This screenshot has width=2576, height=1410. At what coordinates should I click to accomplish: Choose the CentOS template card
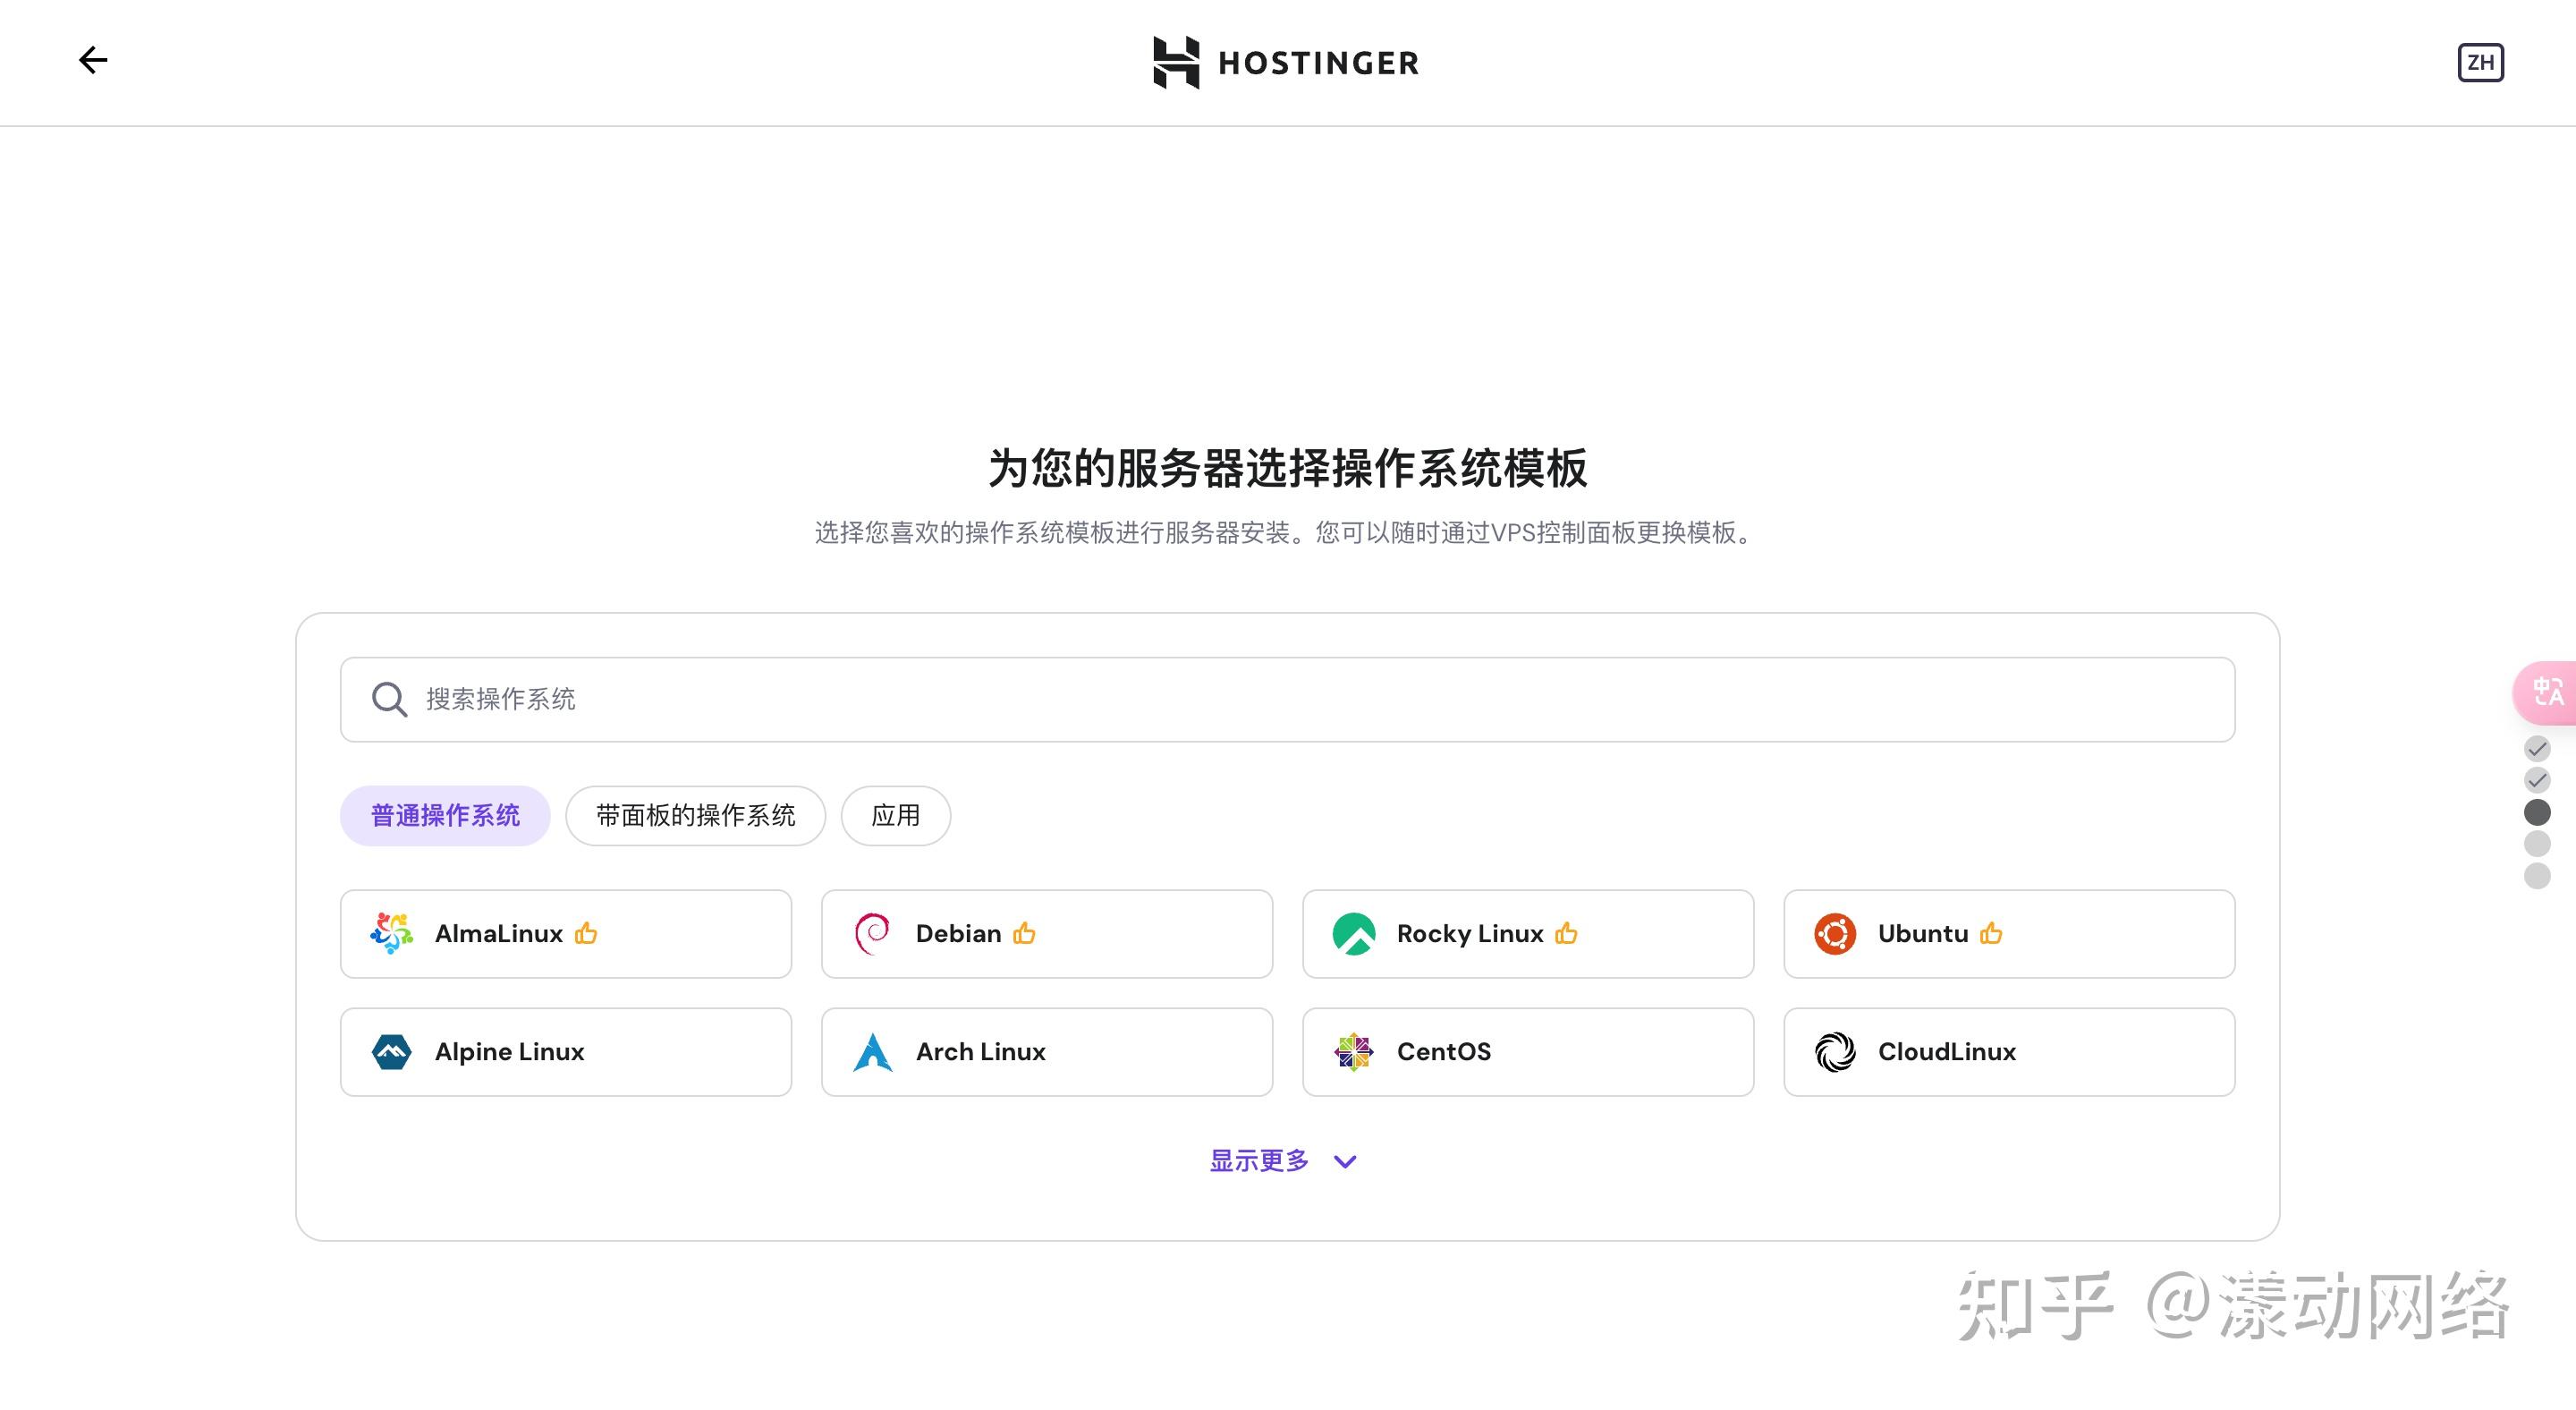click(x=1528, y=1052)
